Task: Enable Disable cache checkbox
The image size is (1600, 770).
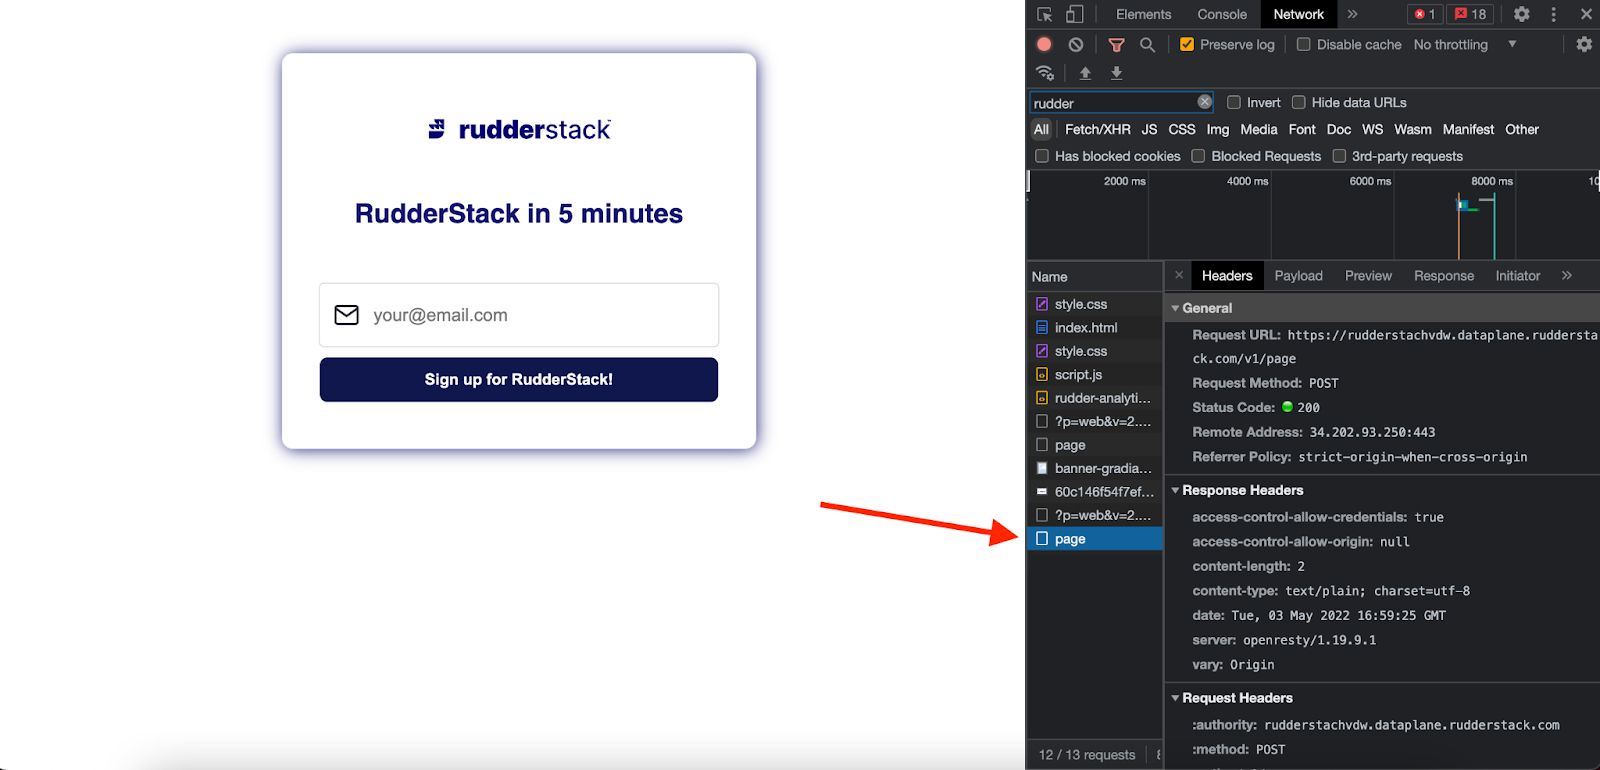Action: click(x=1304, y=44)
